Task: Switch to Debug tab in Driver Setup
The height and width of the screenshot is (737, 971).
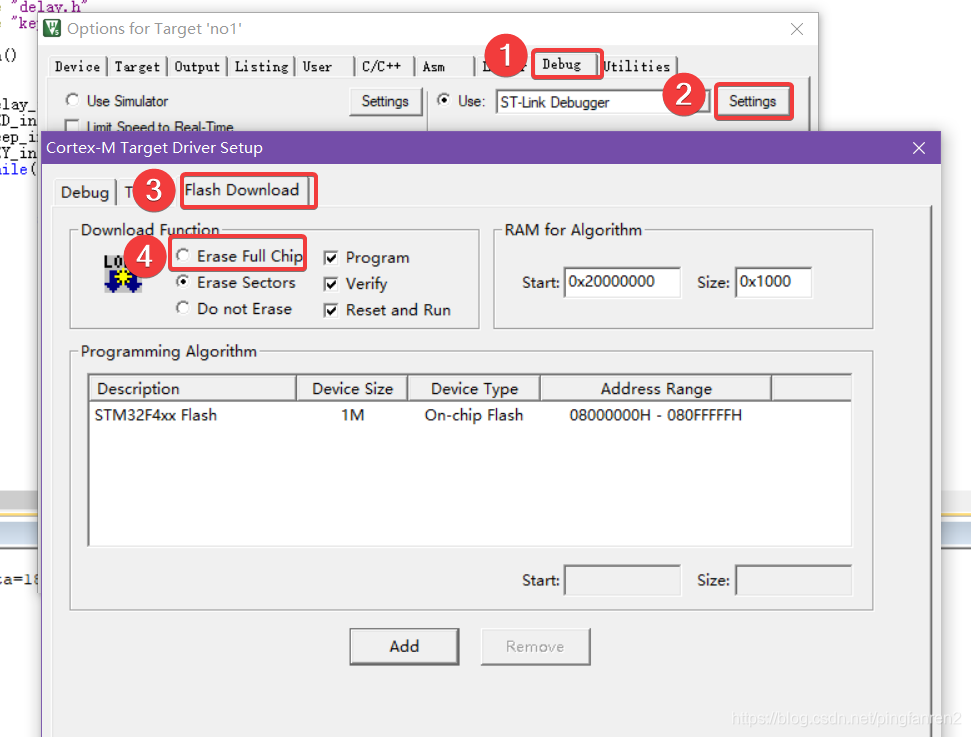Action: [85, 193]
